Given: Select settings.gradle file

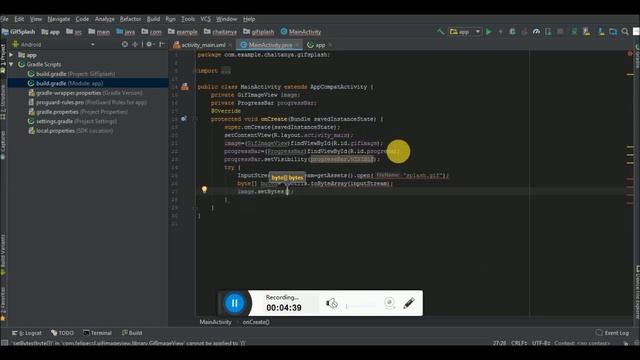Looking at the screenshot, I should tap(72, 121).
